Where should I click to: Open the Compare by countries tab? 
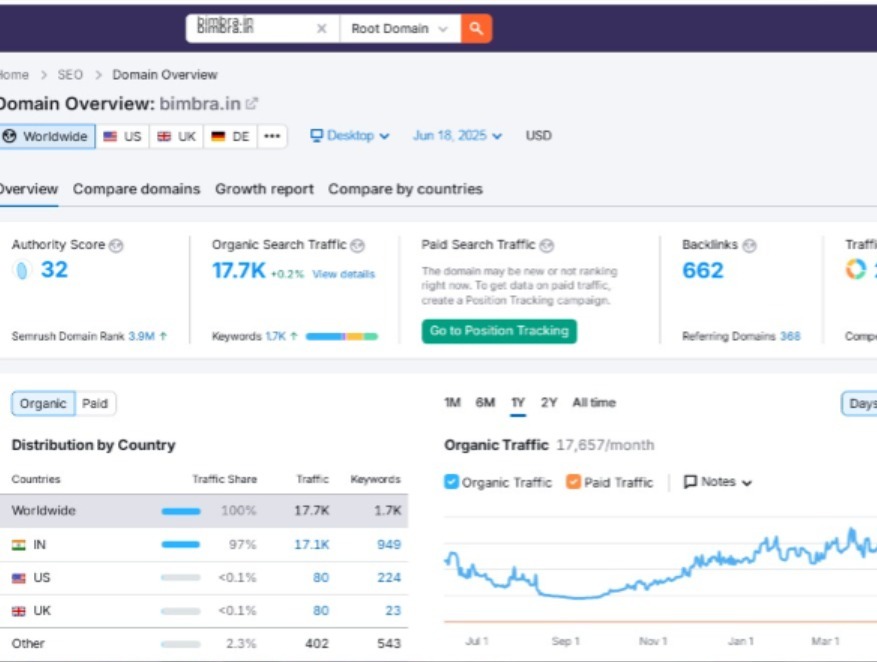point(406,189)
